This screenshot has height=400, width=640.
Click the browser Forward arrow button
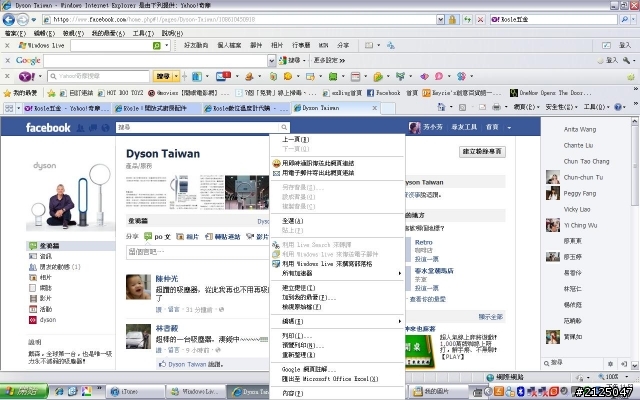[x=23, y=19]
